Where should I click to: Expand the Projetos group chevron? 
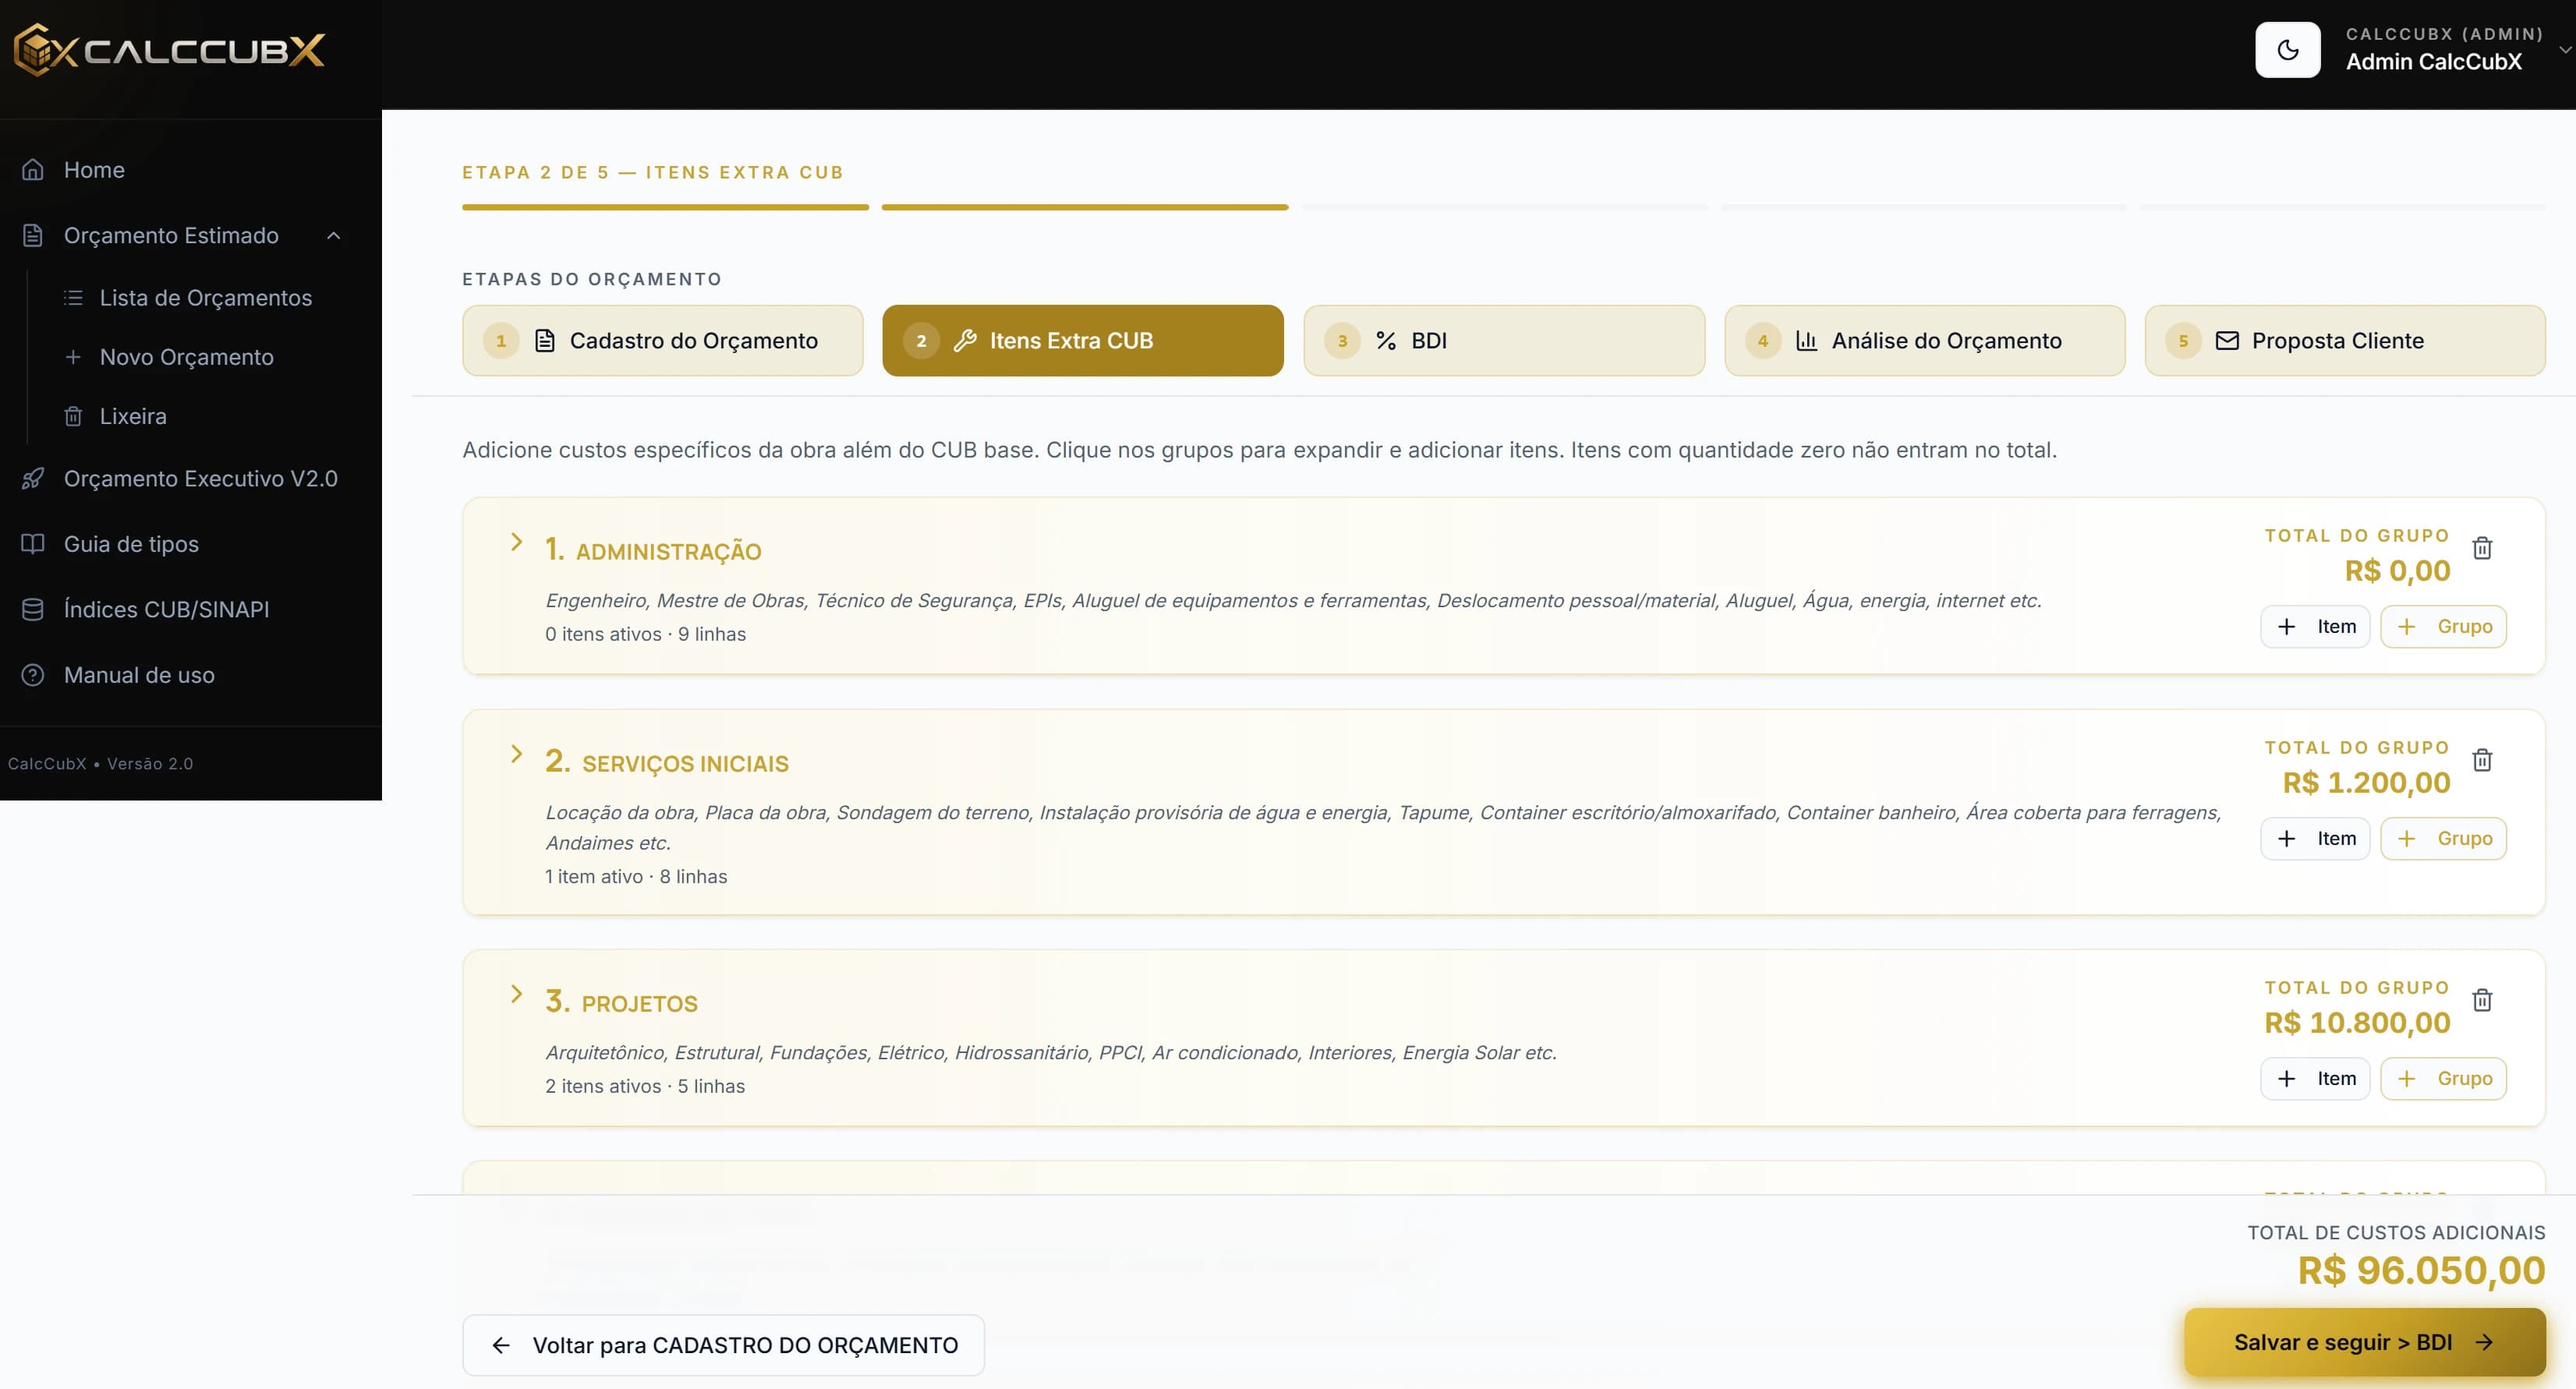click(x=516, y=994)
